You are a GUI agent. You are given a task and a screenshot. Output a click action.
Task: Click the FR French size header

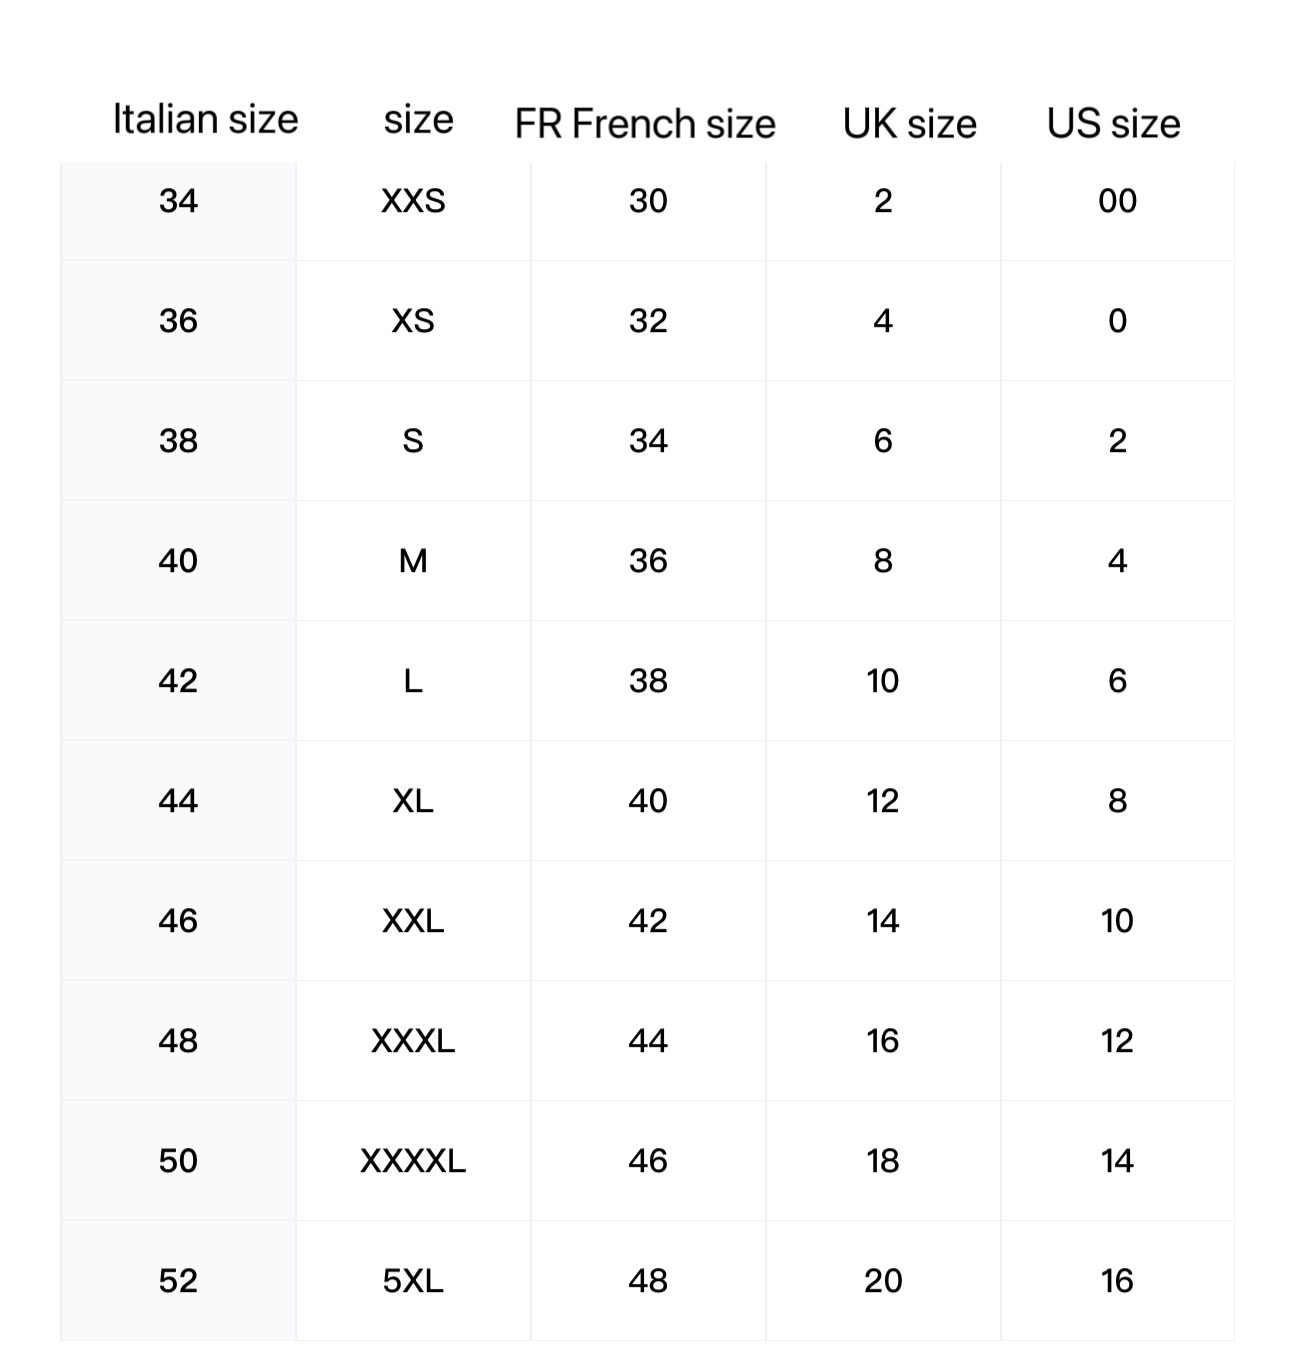tap(645, 124)
